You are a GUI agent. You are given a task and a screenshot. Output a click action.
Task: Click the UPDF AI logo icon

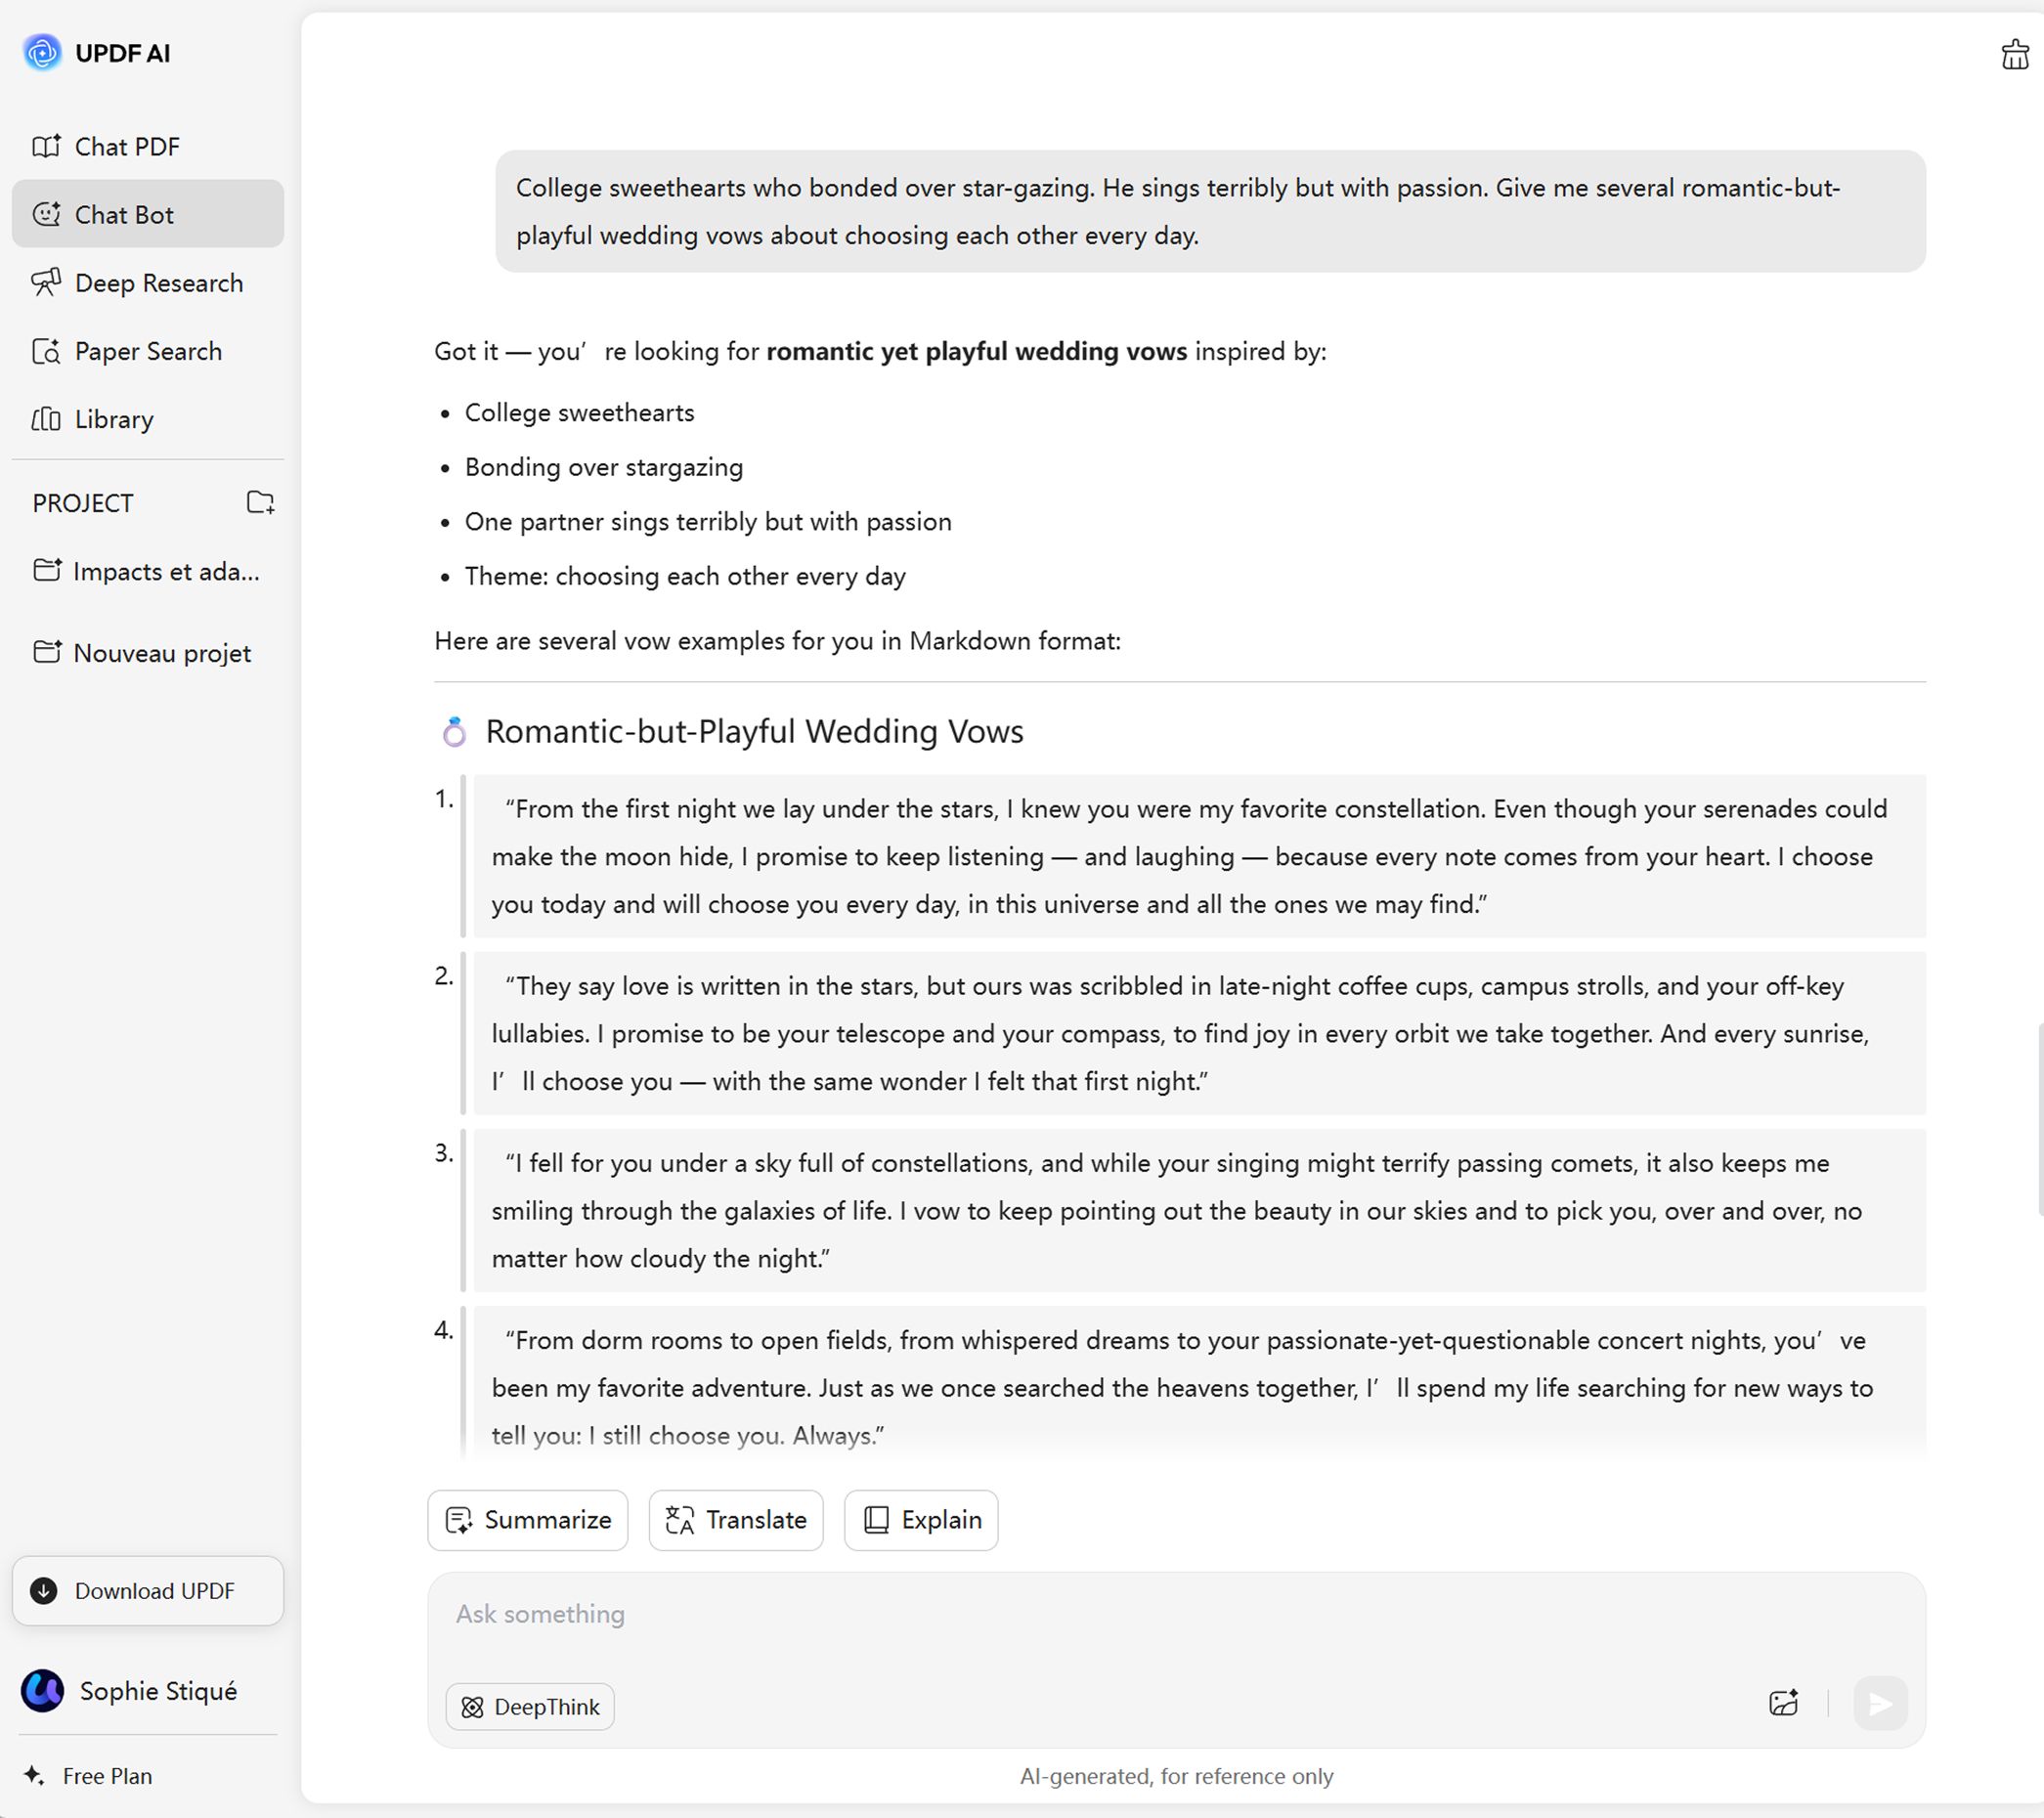[x=42, y=53]
